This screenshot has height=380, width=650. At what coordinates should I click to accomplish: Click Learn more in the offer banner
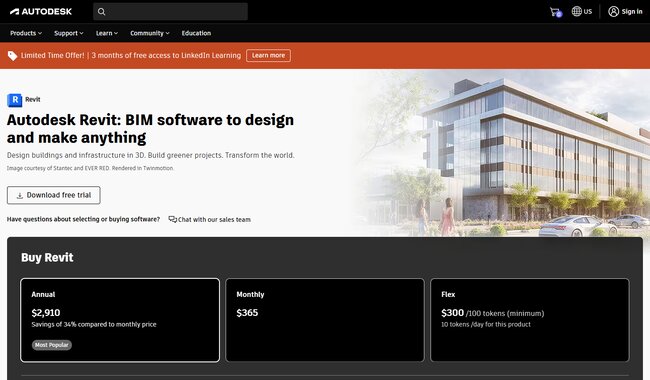[268, 56]
